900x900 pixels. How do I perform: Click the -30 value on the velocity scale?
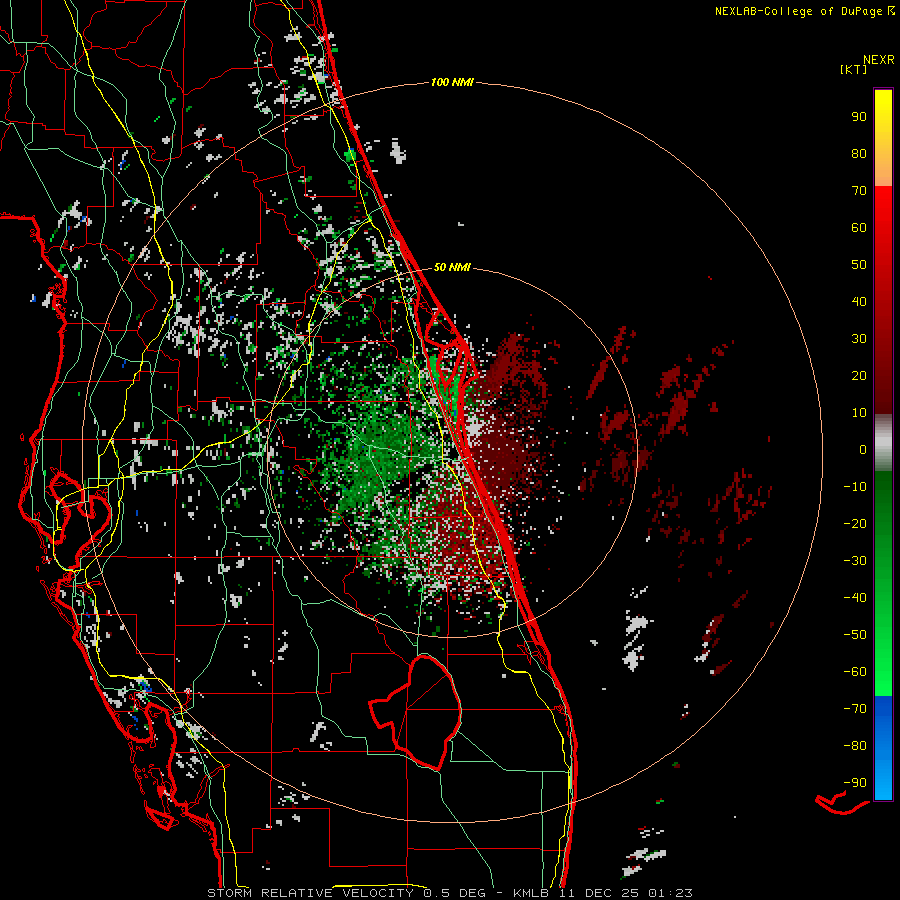855,561
